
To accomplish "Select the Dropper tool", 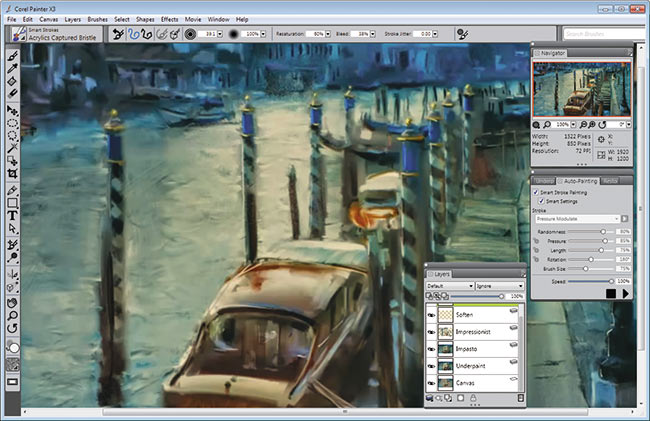I will tap(12, 69).
